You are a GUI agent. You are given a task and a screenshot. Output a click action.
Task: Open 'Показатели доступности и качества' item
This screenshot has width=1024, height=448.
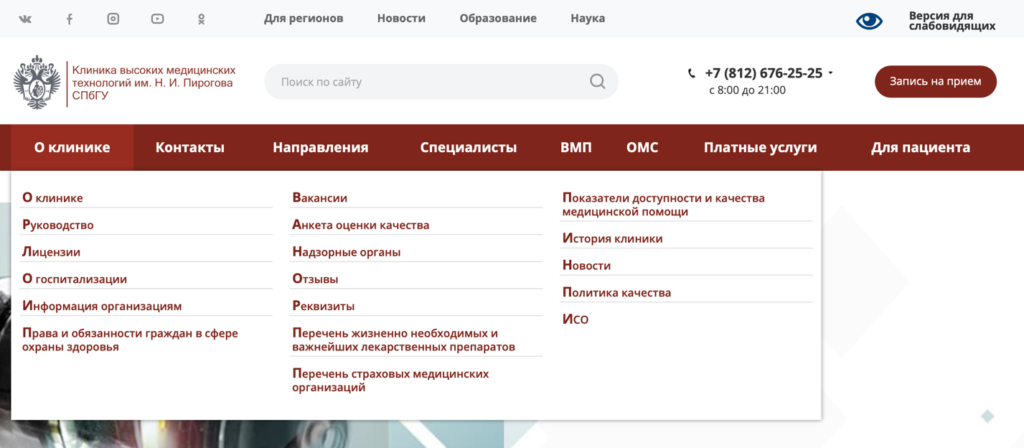click(x=664, y=205)
